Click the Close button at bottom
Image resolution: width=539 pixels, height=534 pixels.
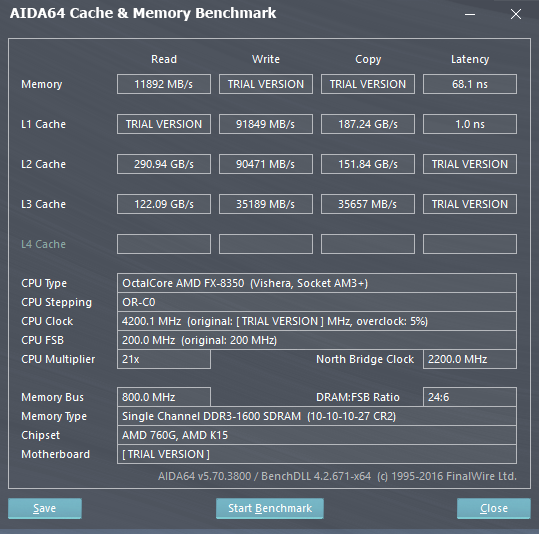click(x=494, y=508)
